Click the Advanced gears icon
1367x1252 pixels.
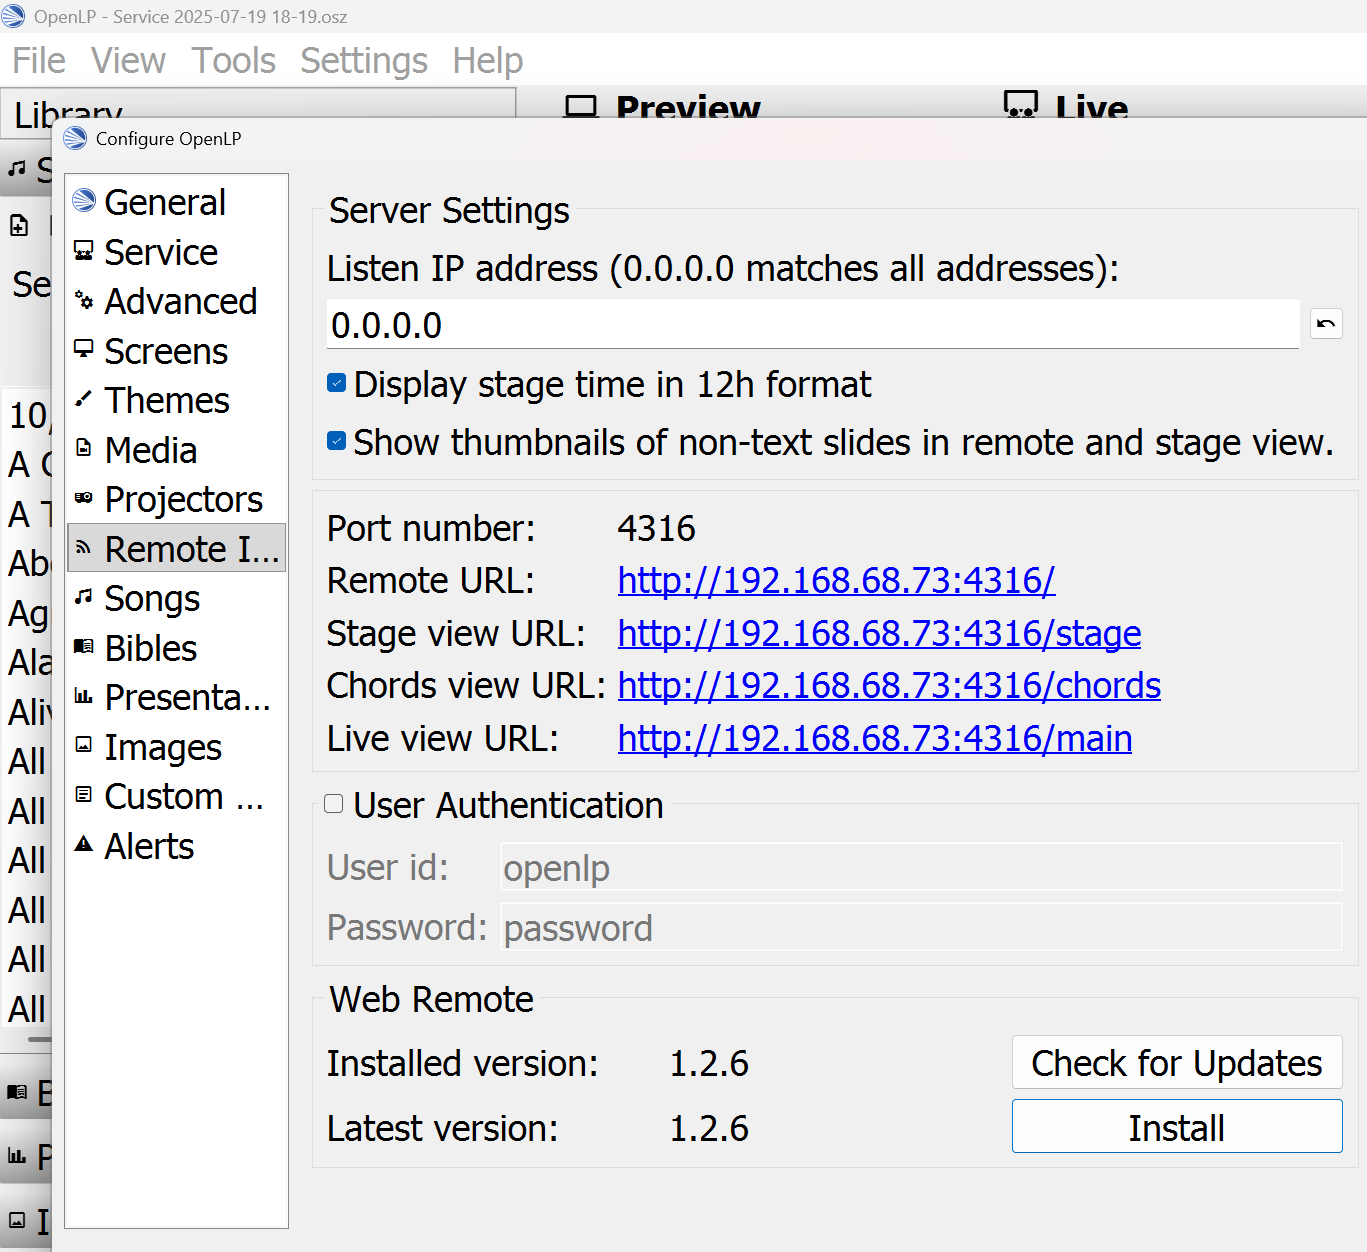[84, 301]
